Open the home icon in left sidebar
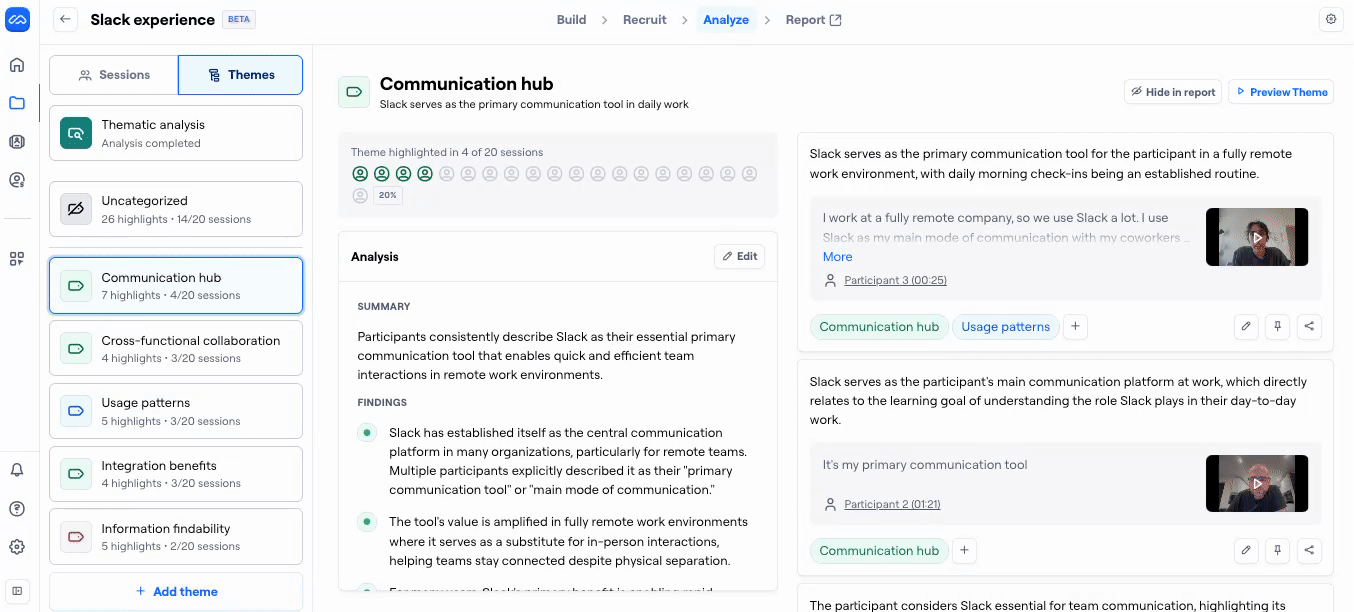 17,65
